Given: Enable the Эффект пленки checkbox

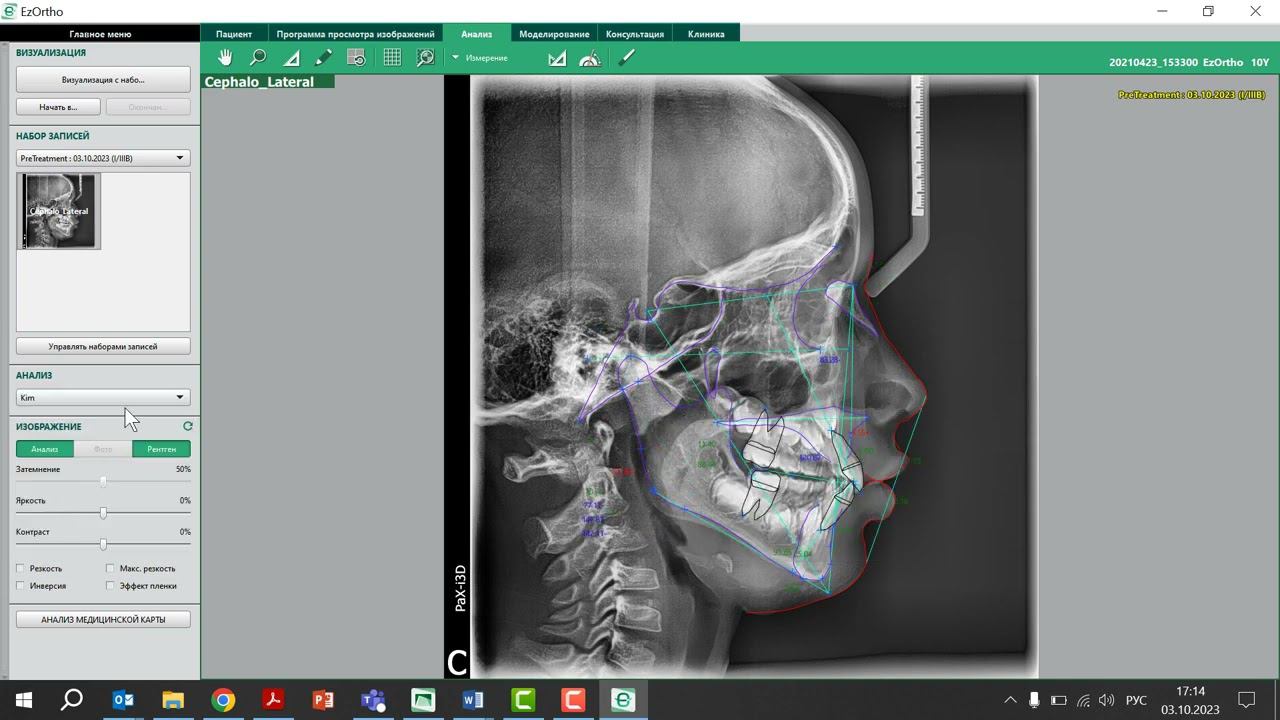Looking at the screenshot, I should click(x=110, y=586).
